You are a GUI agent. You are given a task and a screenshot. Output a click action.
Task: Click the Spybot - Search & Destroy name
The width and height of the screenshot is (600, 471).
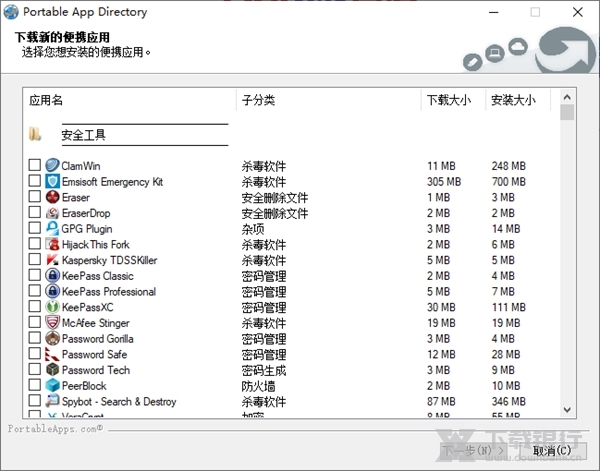pos(119,401)
